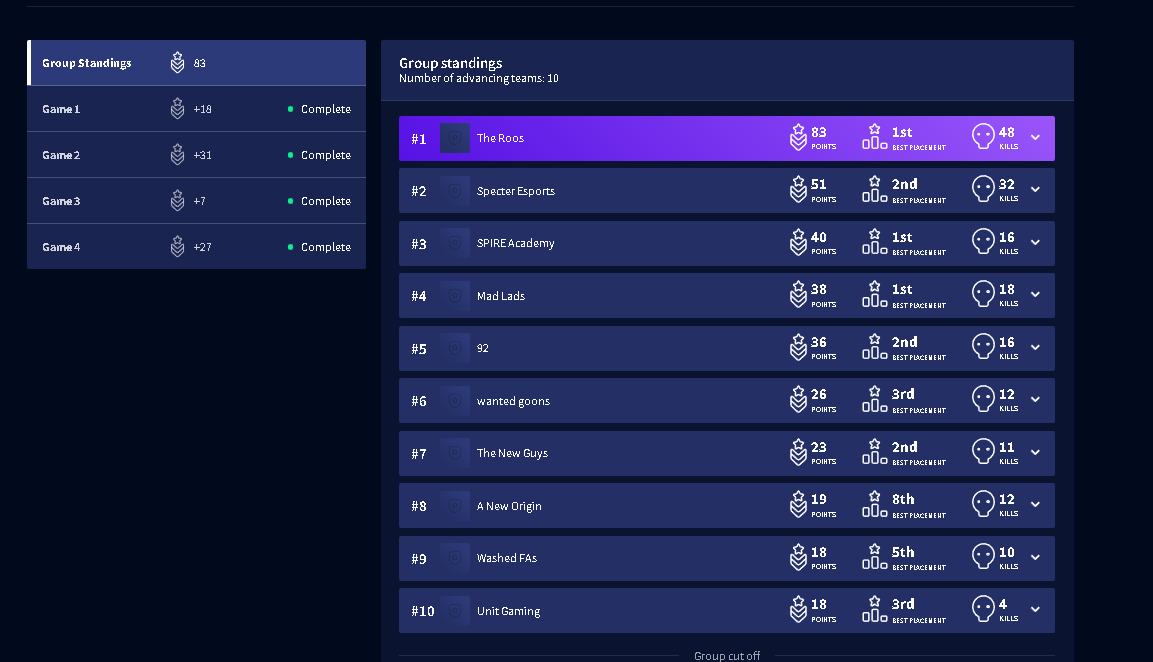Screen dimensions: 1153x662
Task: Expand The Roos row details
Action: (x=1035, y=138)
